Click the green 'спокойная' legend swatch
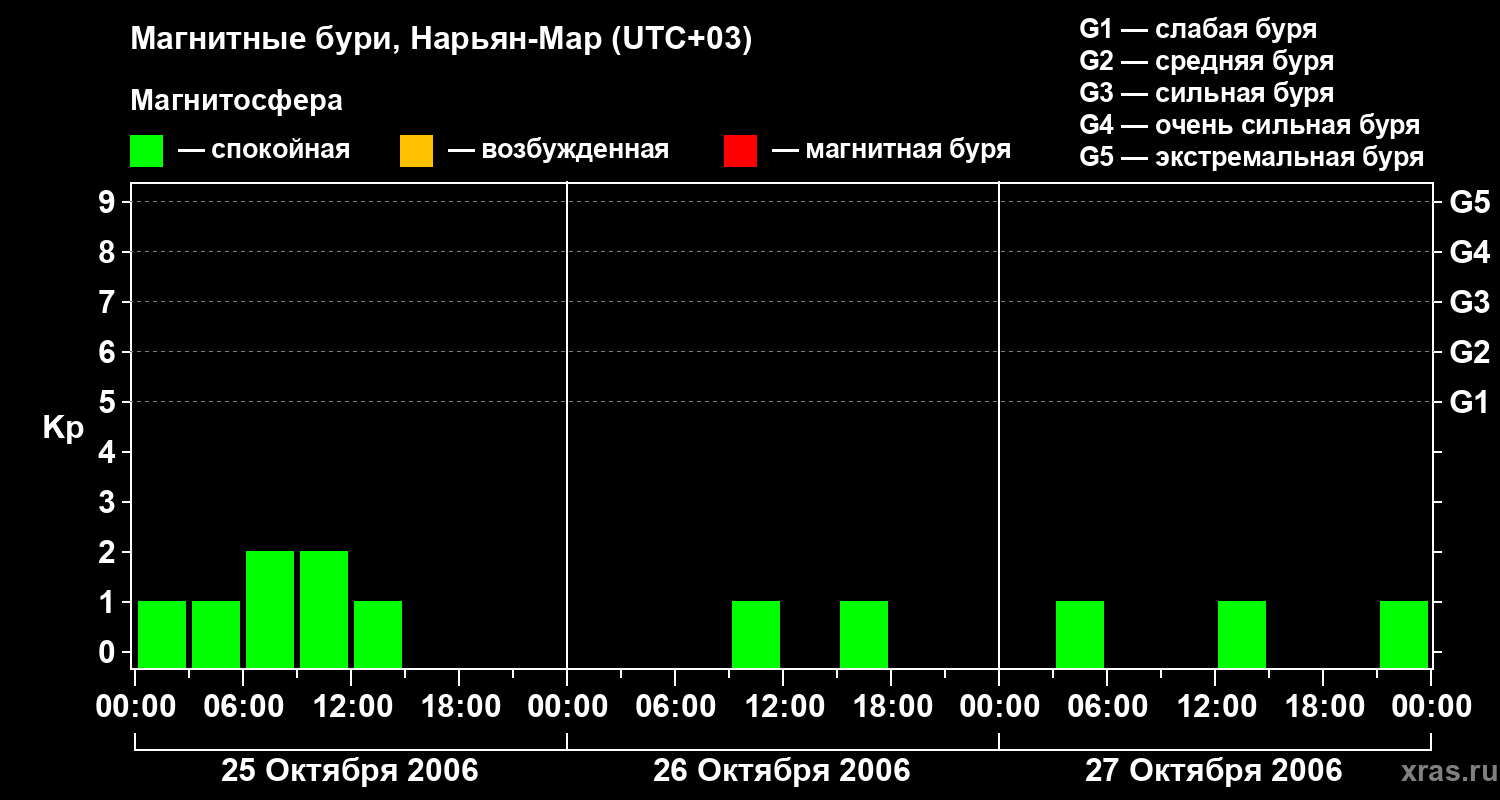Image resolution: width=1500 pixels, height=800 pixels. [147, 151]
